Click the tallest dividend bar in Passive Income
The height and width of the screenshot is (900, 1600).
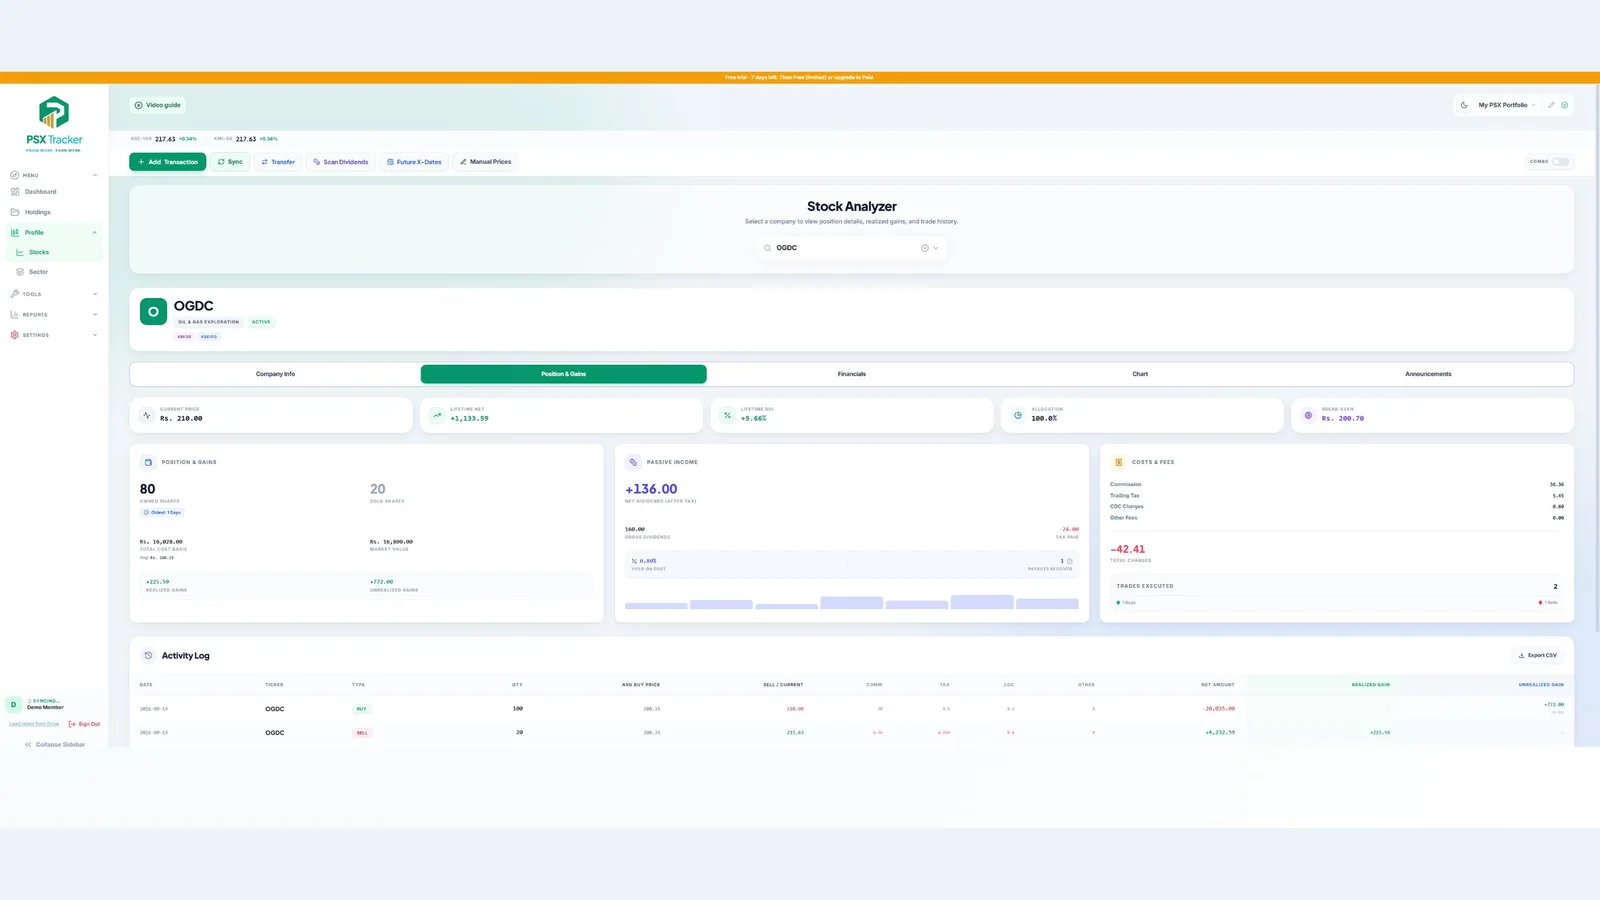pyautogui.click(x=982, y=602)
